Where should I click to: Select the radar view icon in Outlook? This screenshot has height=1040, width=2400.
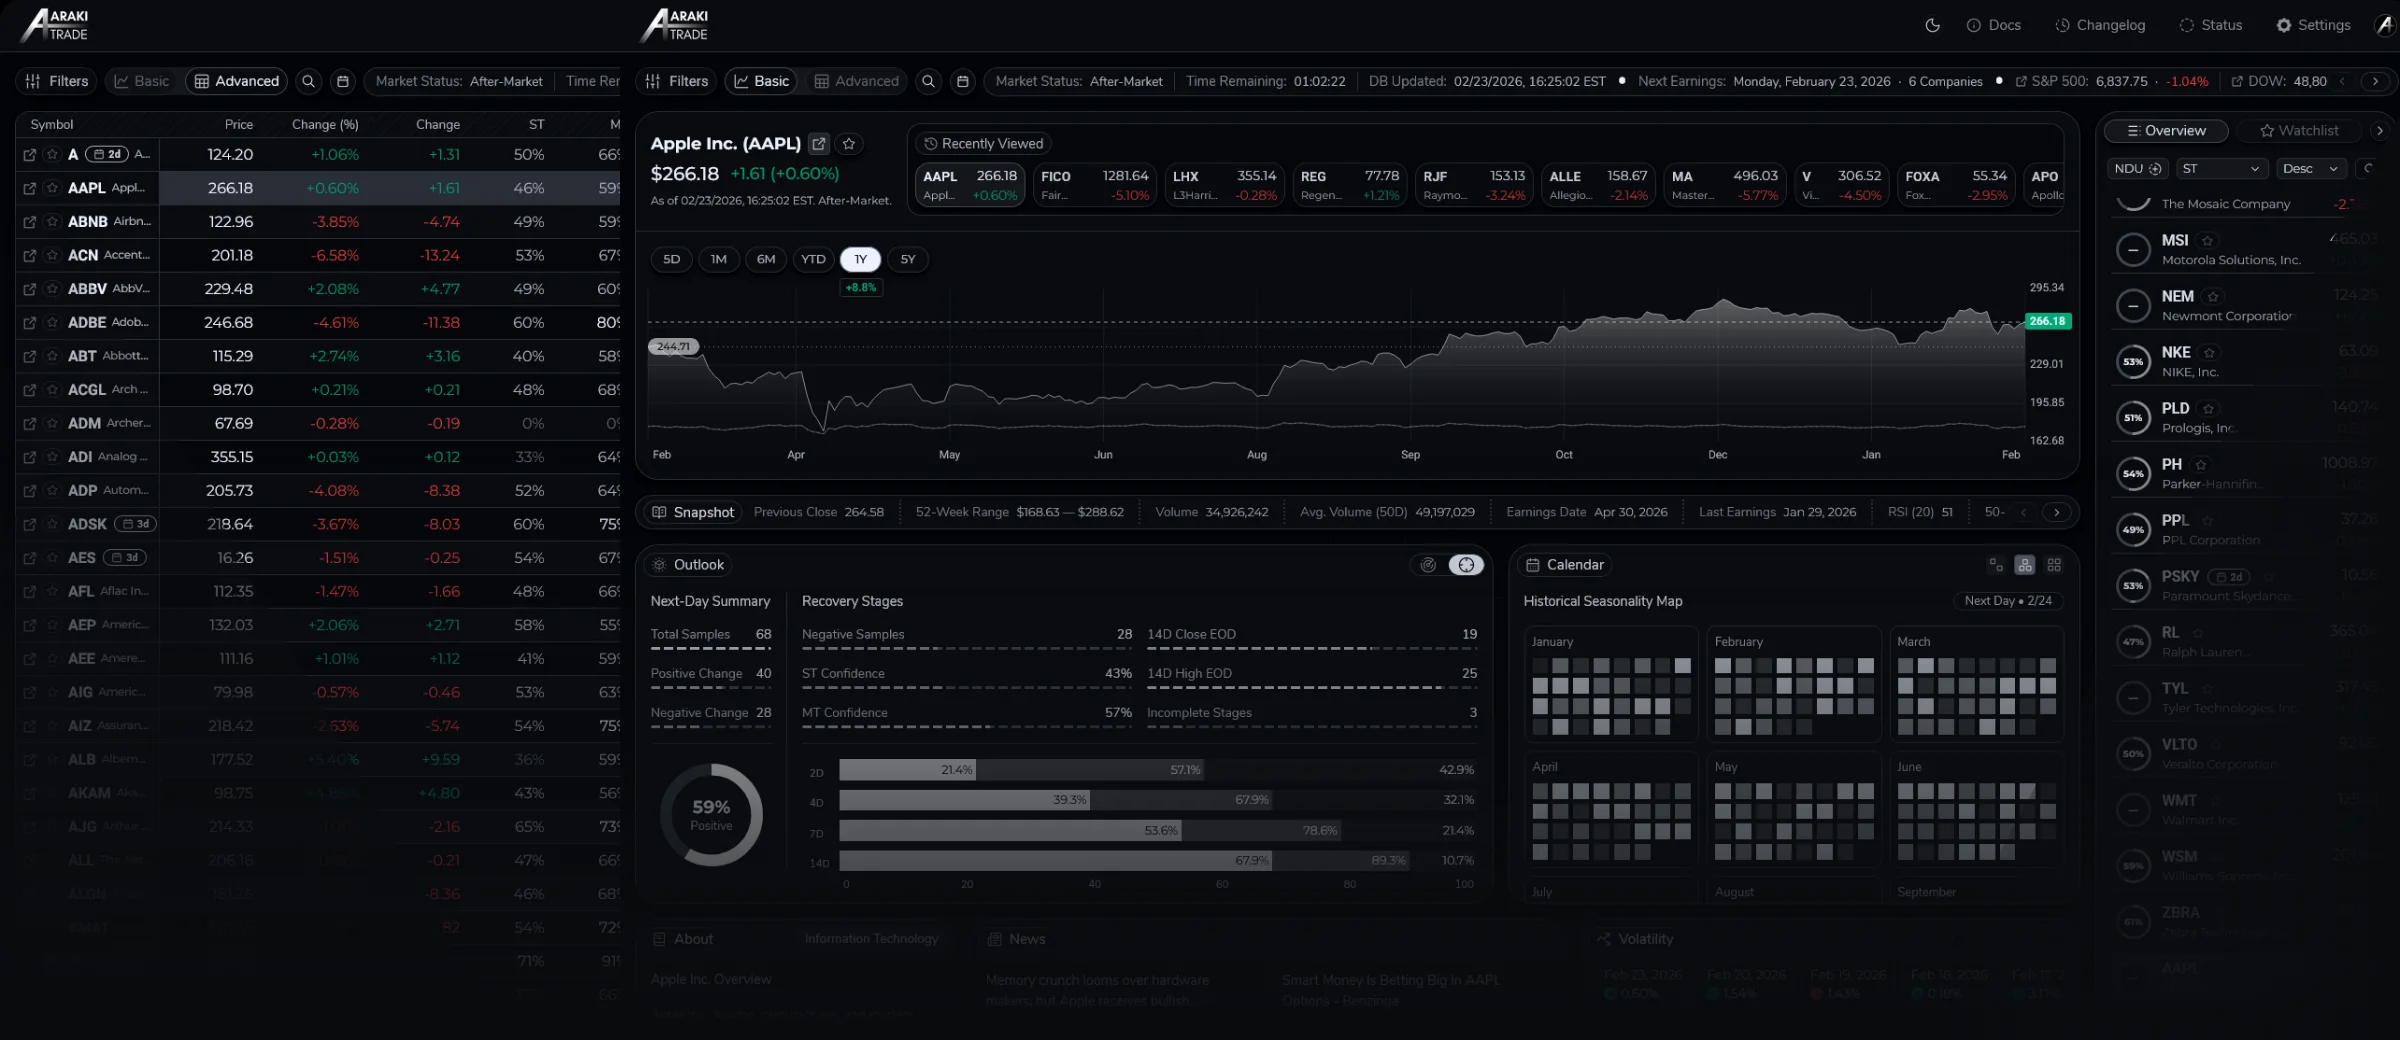(1428, 565)
